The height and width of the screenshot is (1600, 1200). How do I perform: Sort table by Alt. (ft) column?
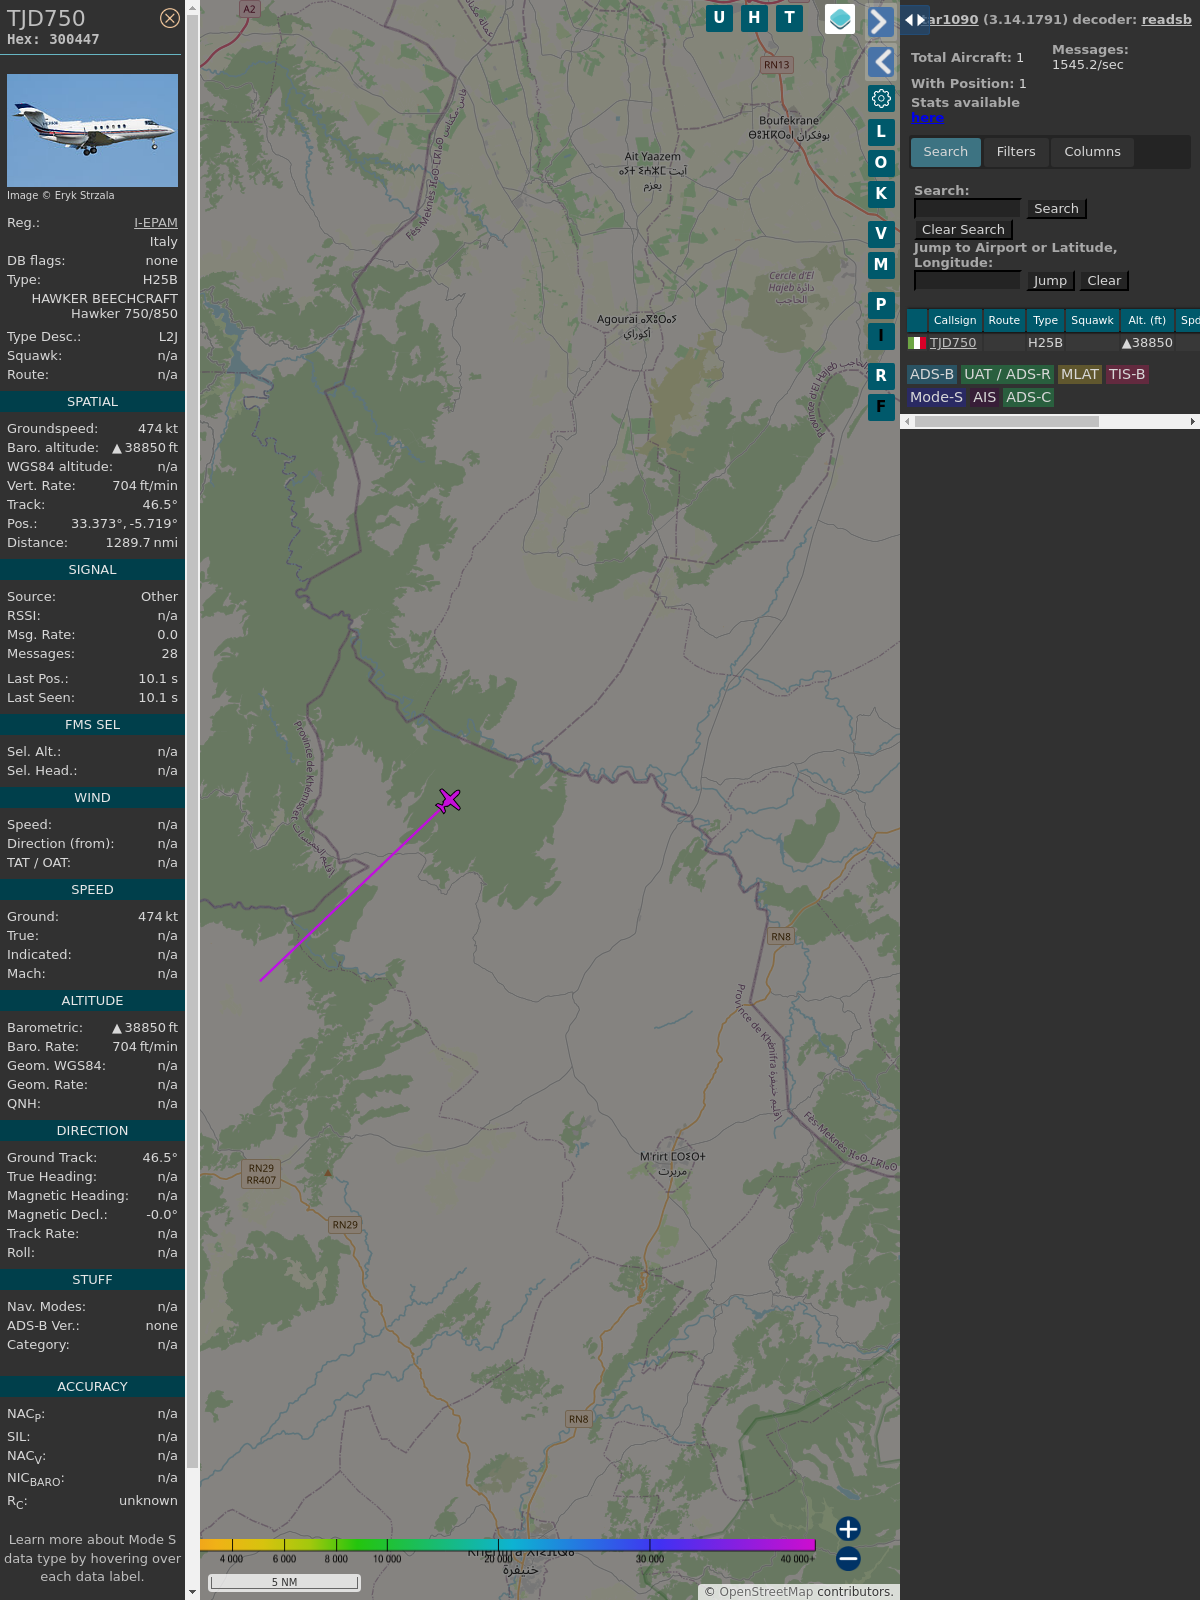(x=1147, y=320)
